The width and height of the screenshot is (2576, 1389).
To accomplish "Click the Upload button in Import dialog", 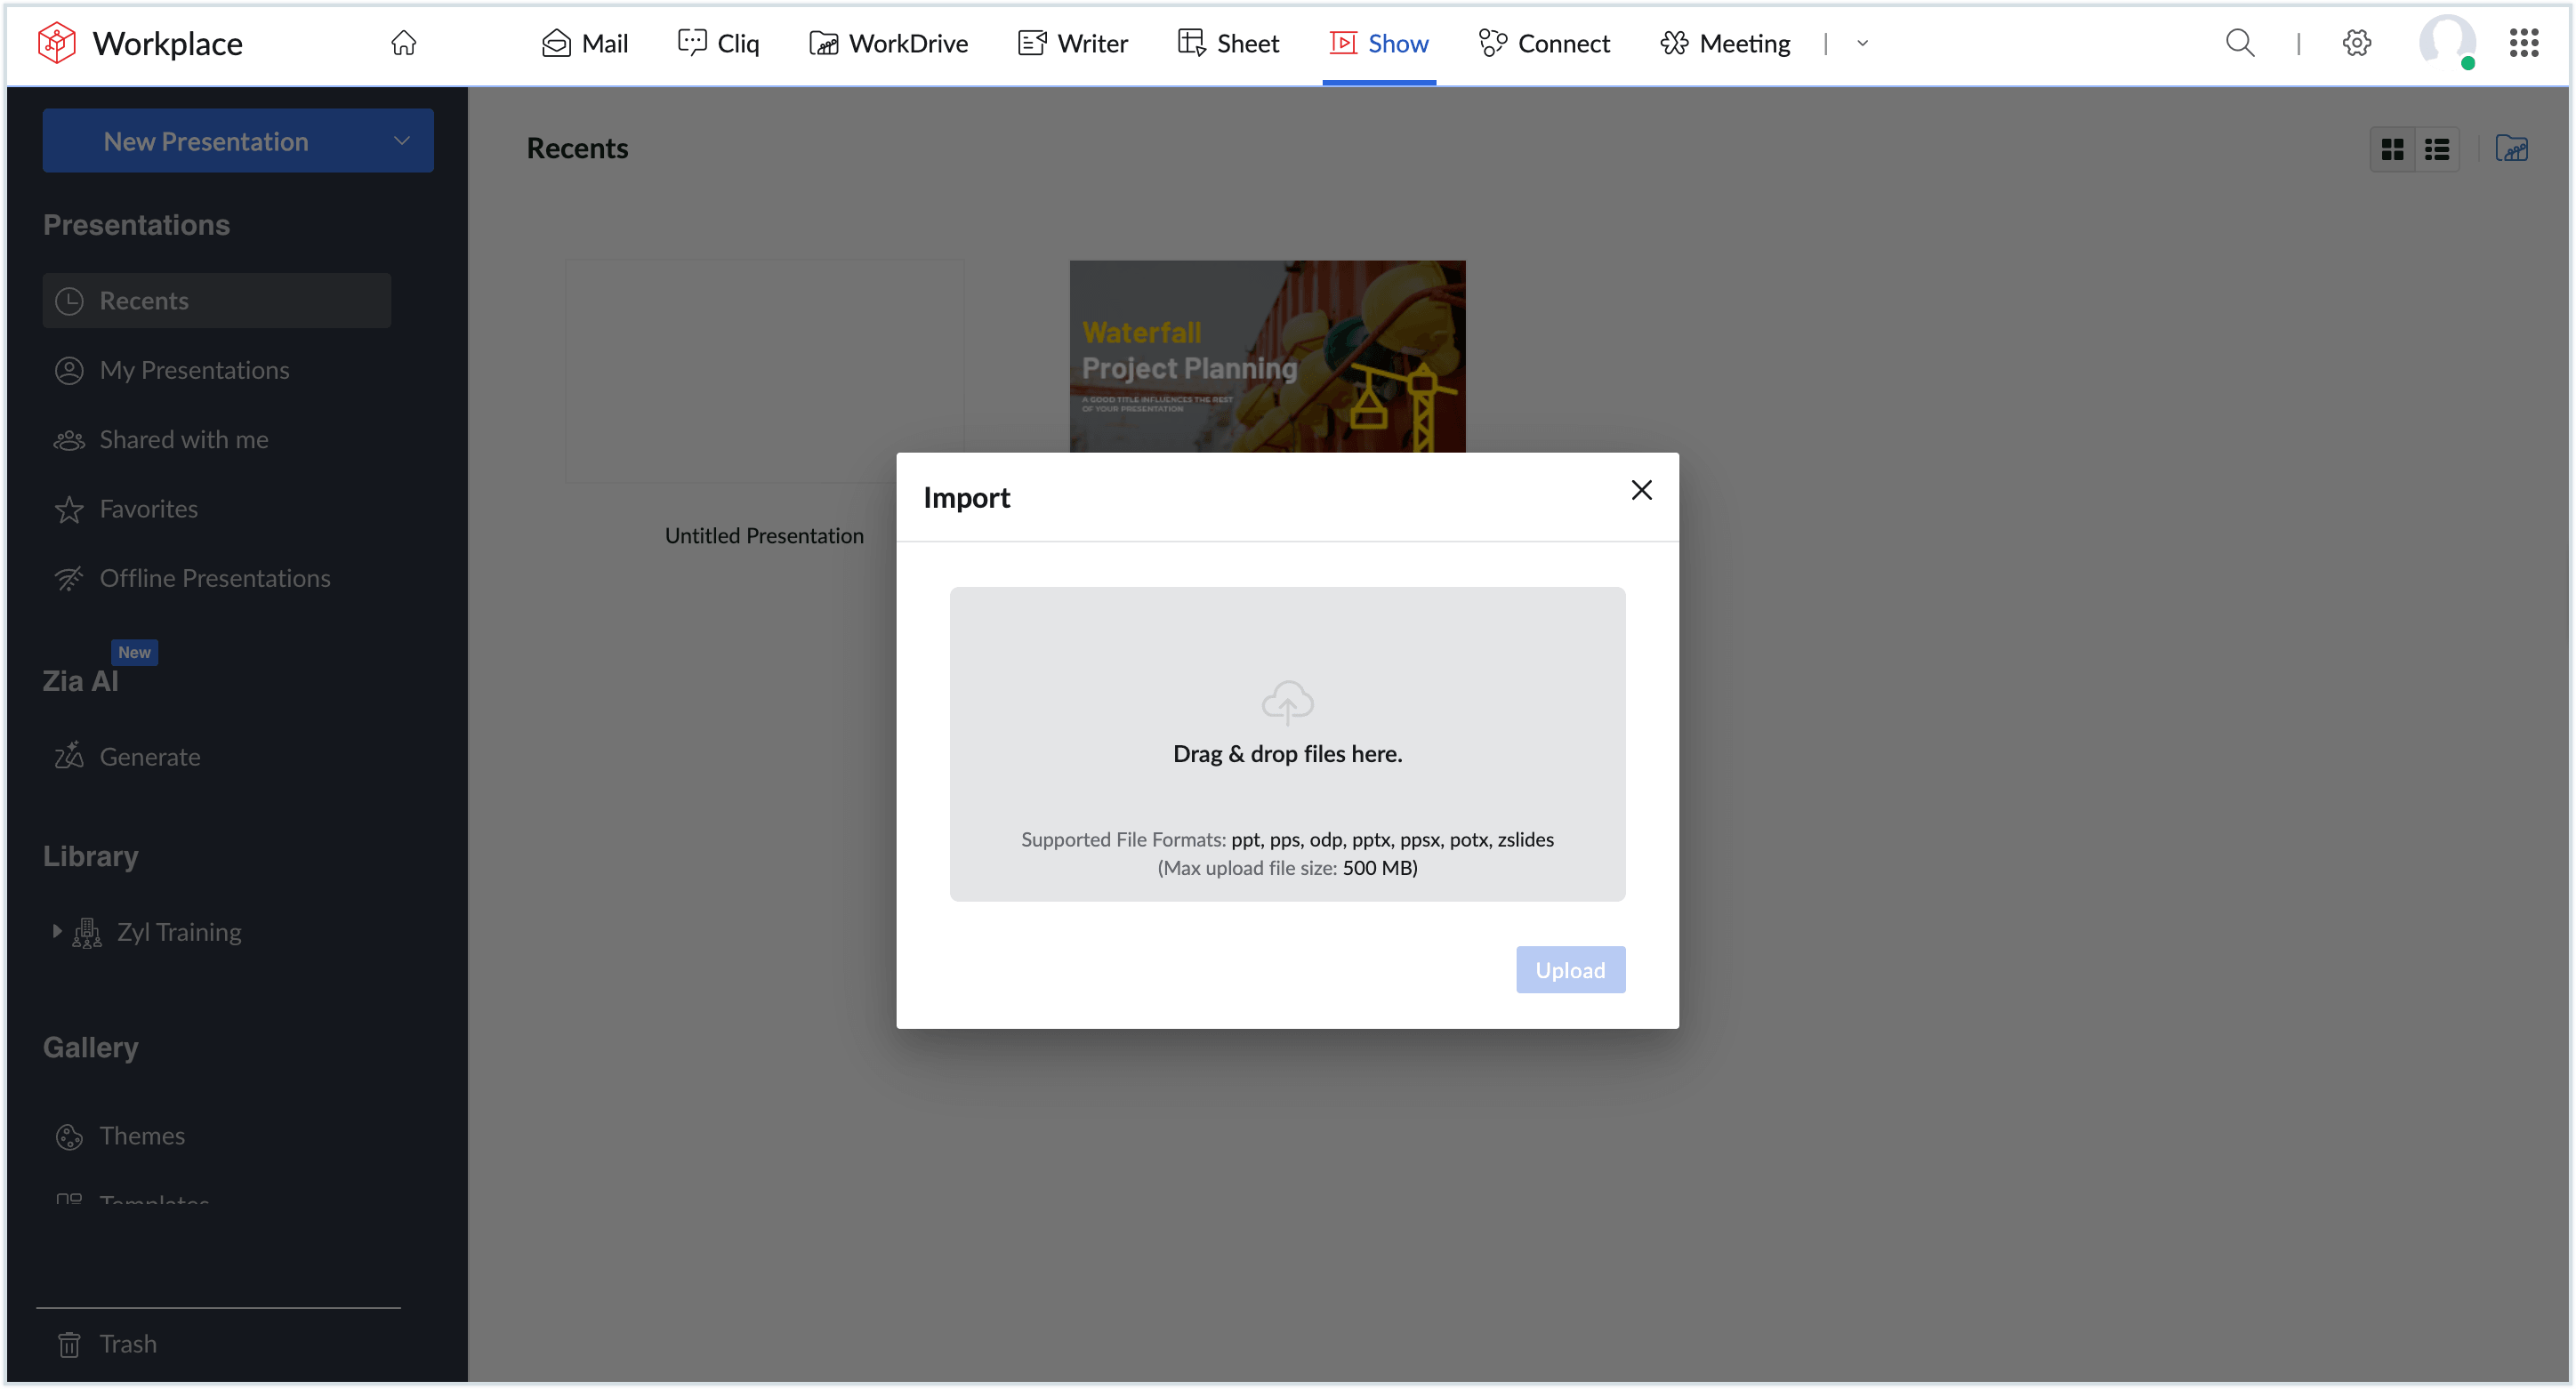I will pos(1570,969).
